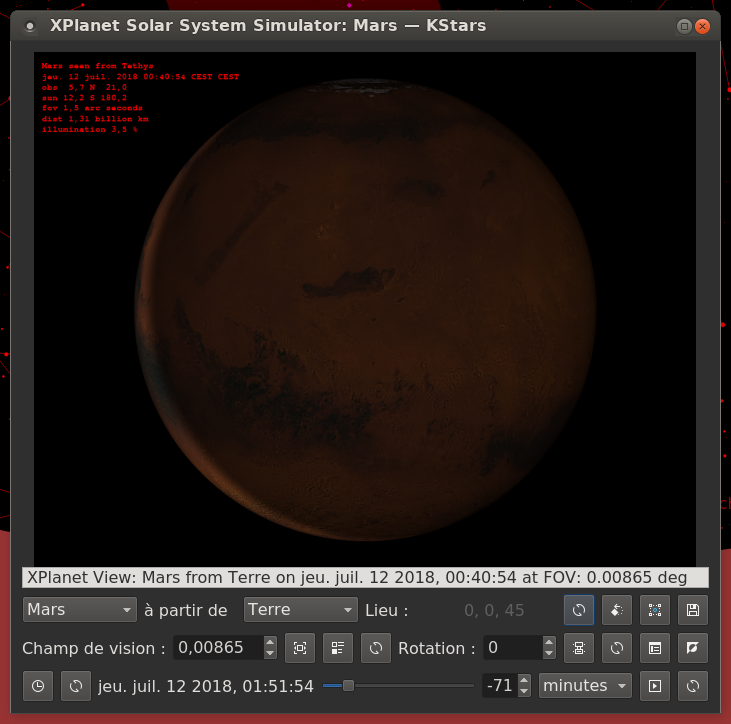731x724 pixels.
Task: Click the 'Champ de vision :' label
Action: (x=94, y=648)
